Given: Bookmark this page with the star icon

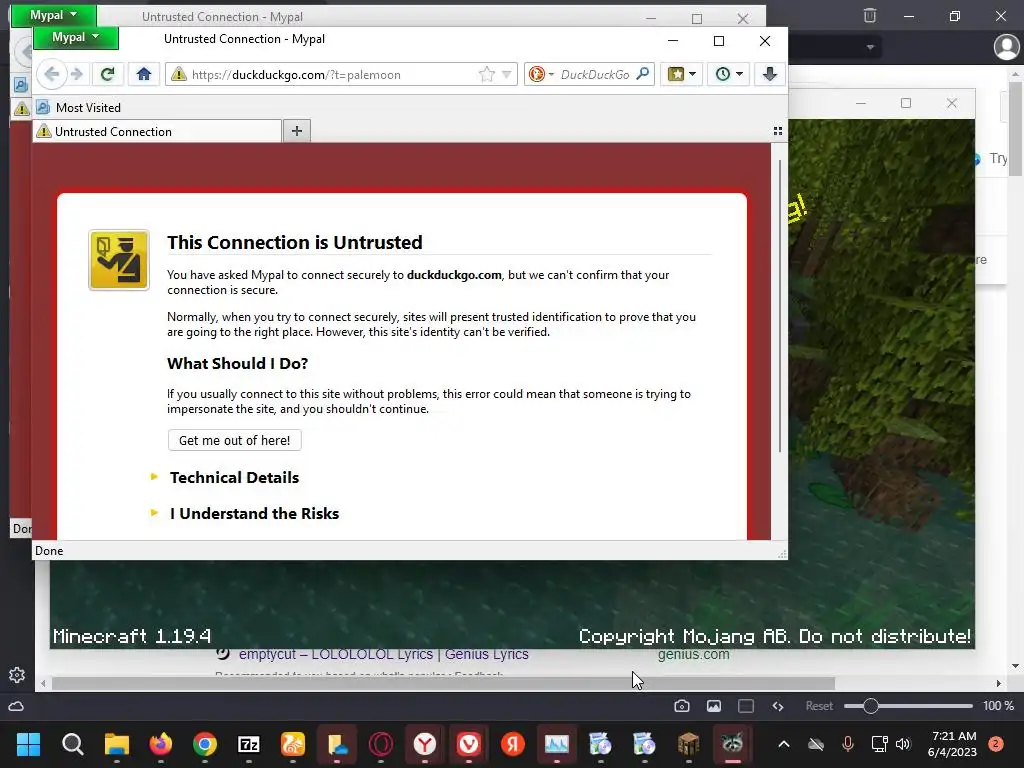Looking at the screenshot, I should point(487,74).
